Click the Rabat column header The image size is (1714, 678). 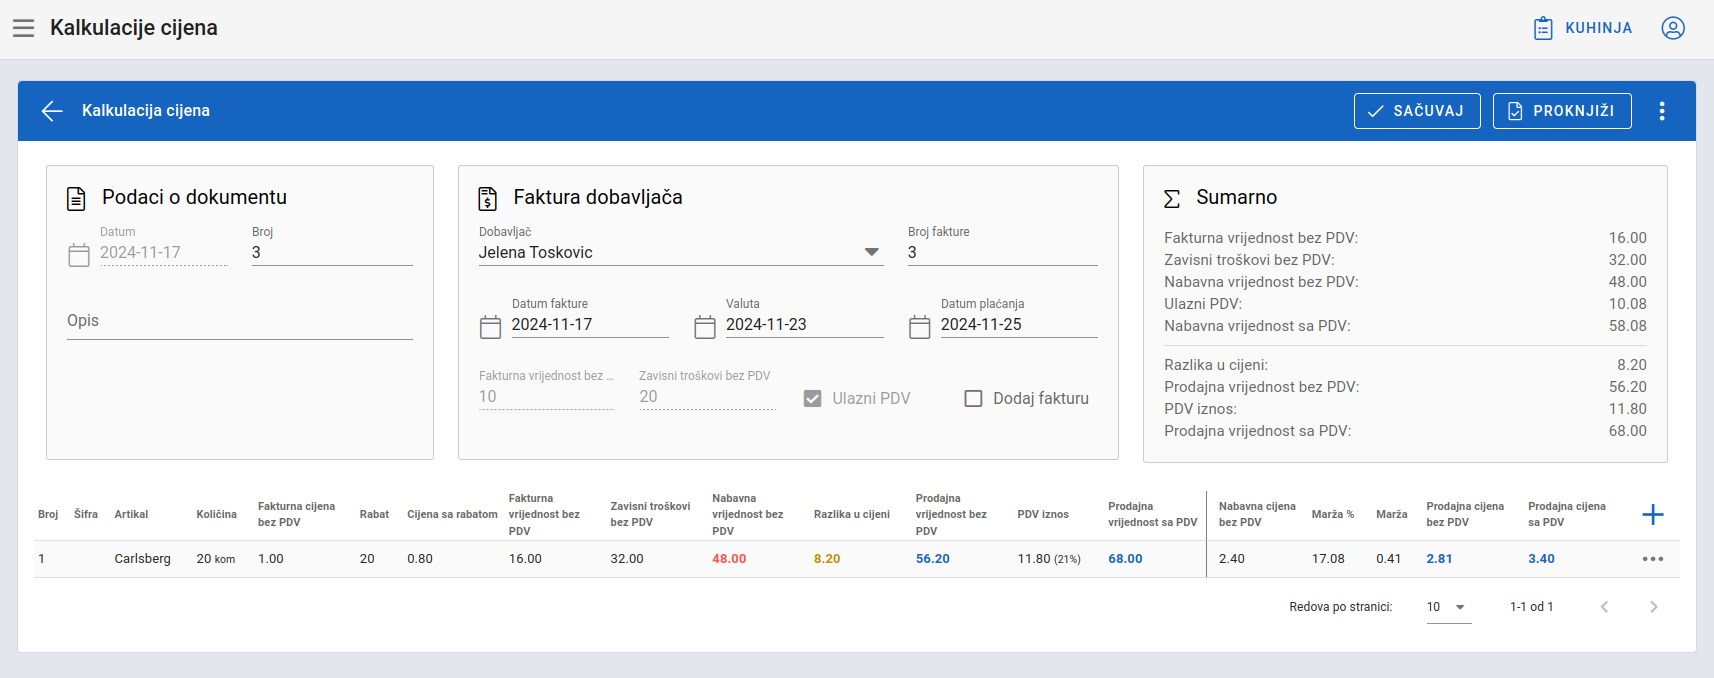(374, 515)
